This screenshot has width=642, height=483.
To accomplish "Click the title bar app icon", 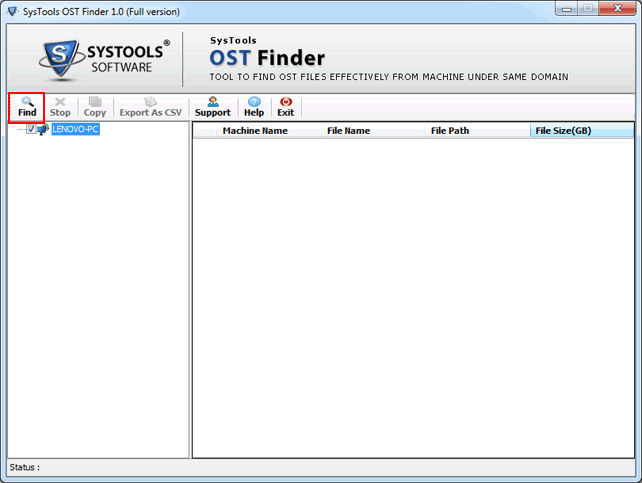I will click(12, 11).
